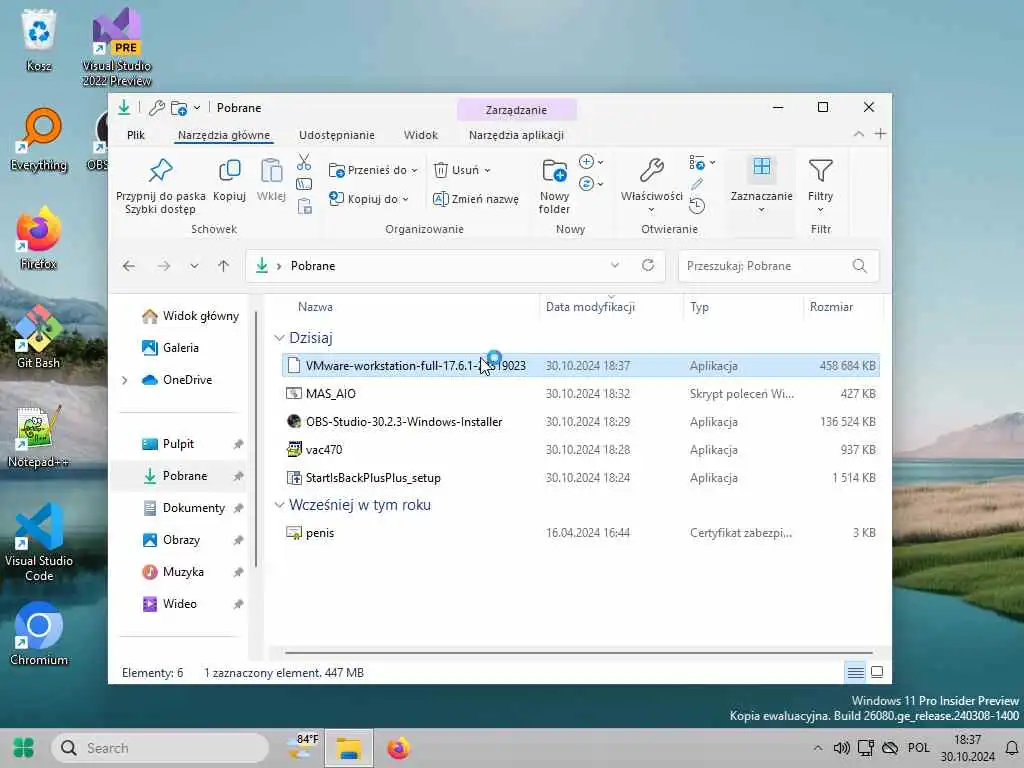Image resolution: width=1024 pixels, height=768 pixels.
Task: Open the new item dropdown in Nowy group
Action: (590, 162)
